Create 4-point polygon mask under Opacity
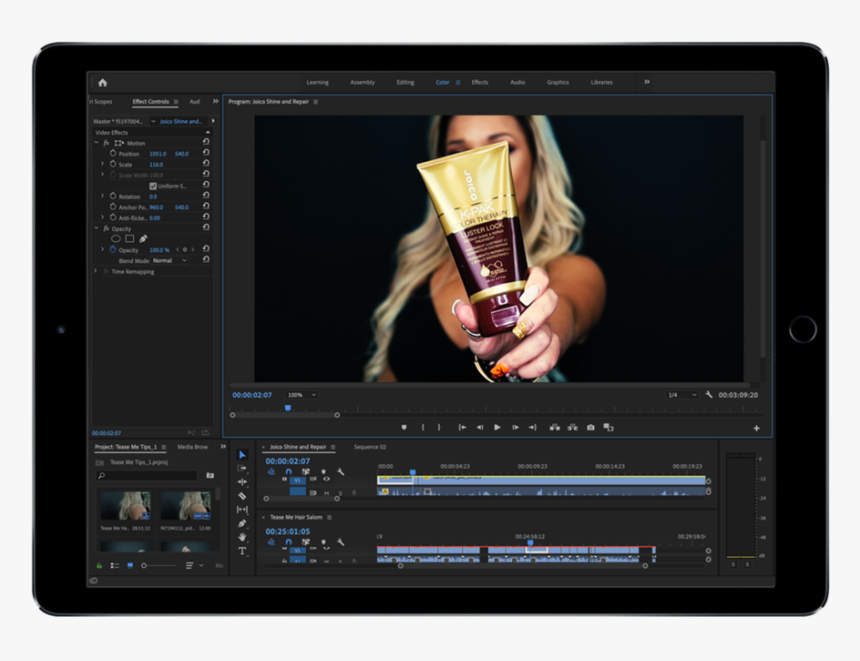 click(129, 239)
